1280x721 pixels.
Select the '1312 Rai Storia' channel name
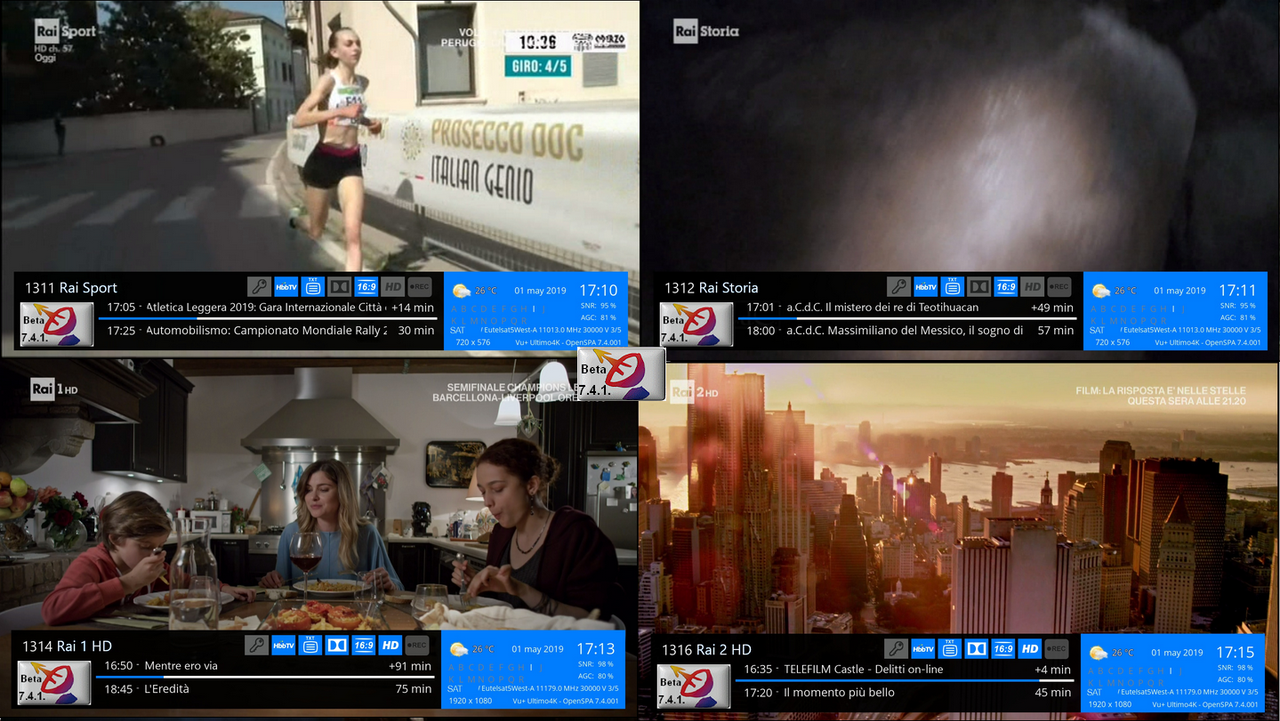pyautogui.click(x=711, y=288)
